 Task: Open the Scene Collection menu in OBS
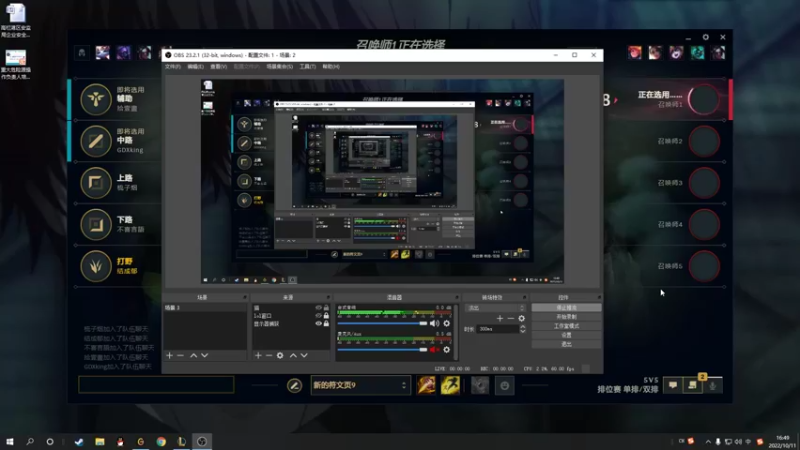(280, 67)
